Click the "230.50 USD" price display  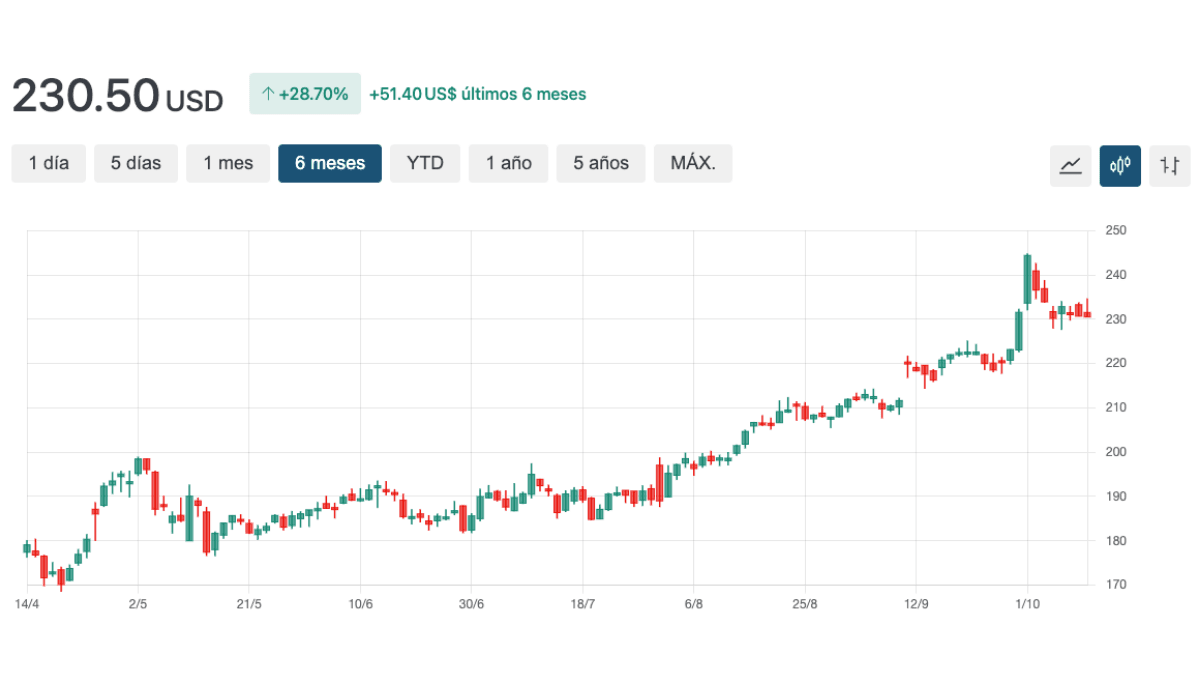click(115, 93)
